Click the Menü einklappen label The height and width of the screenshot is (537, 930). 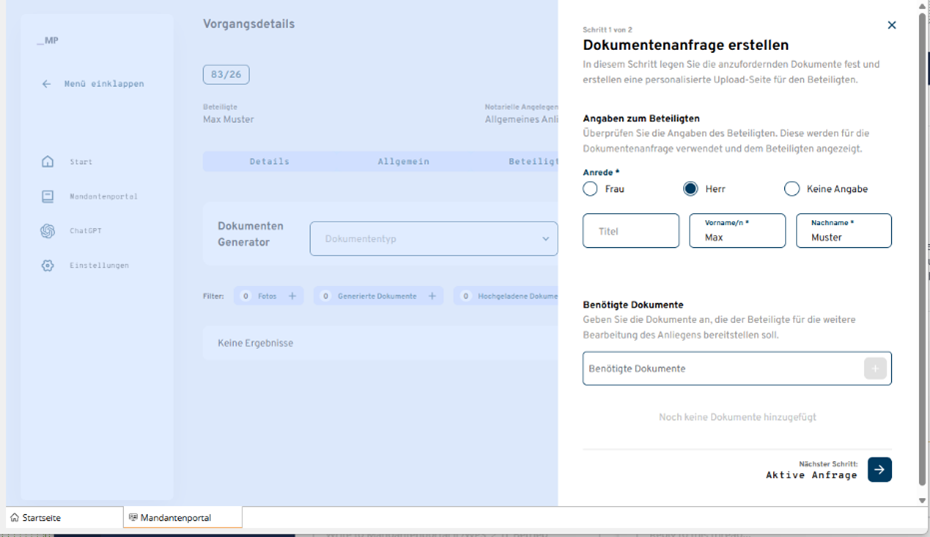click(104, 84)
